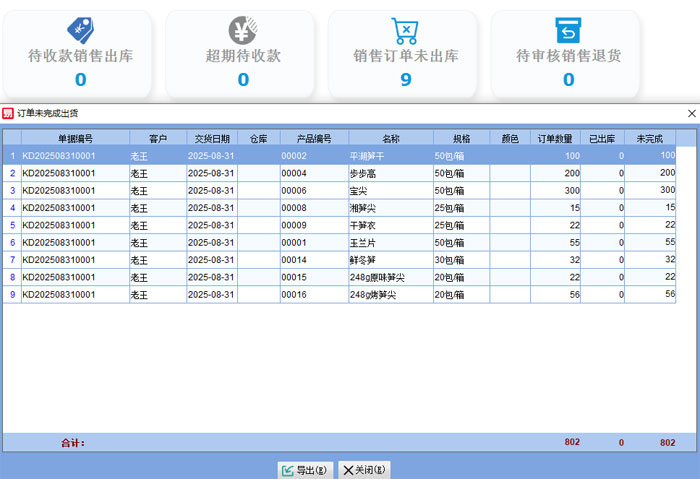This screenshot has height=479, width=700.
Task: Click the 玉兰片 product name cell
Action: pos(360,243)
